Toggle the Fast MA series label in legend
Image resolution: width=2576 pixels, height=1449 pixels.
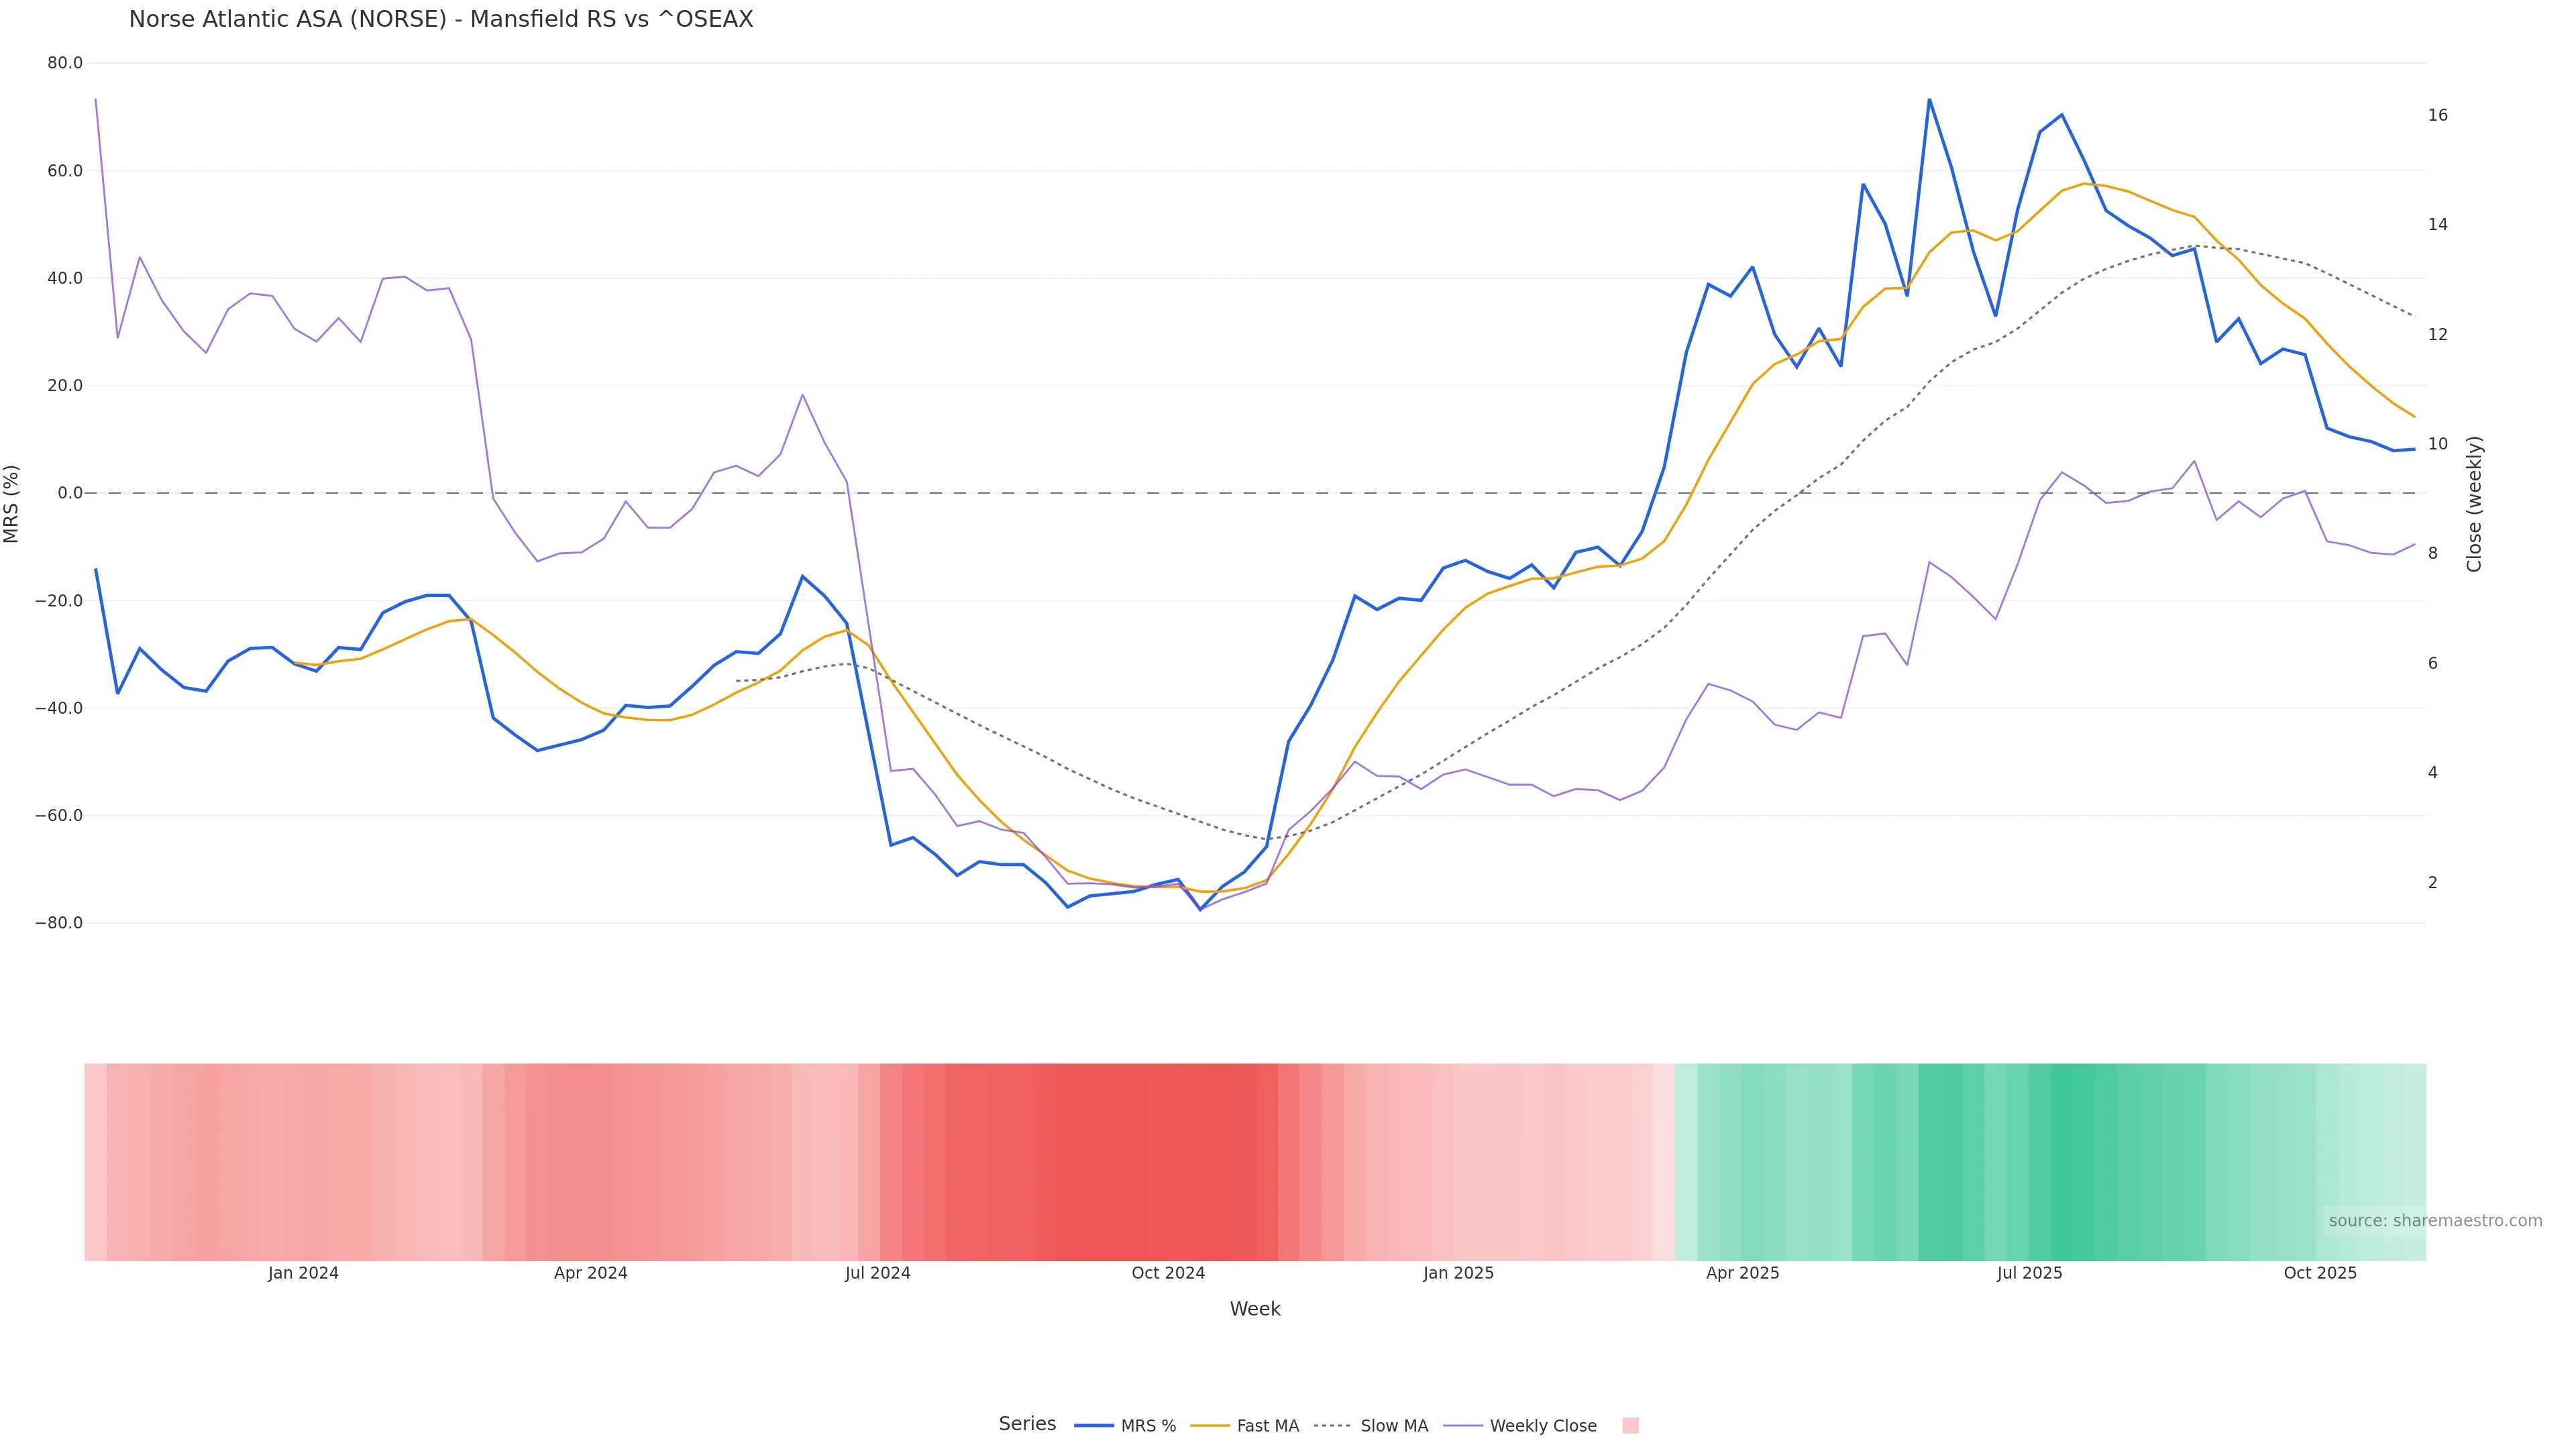point(1267,1426)
